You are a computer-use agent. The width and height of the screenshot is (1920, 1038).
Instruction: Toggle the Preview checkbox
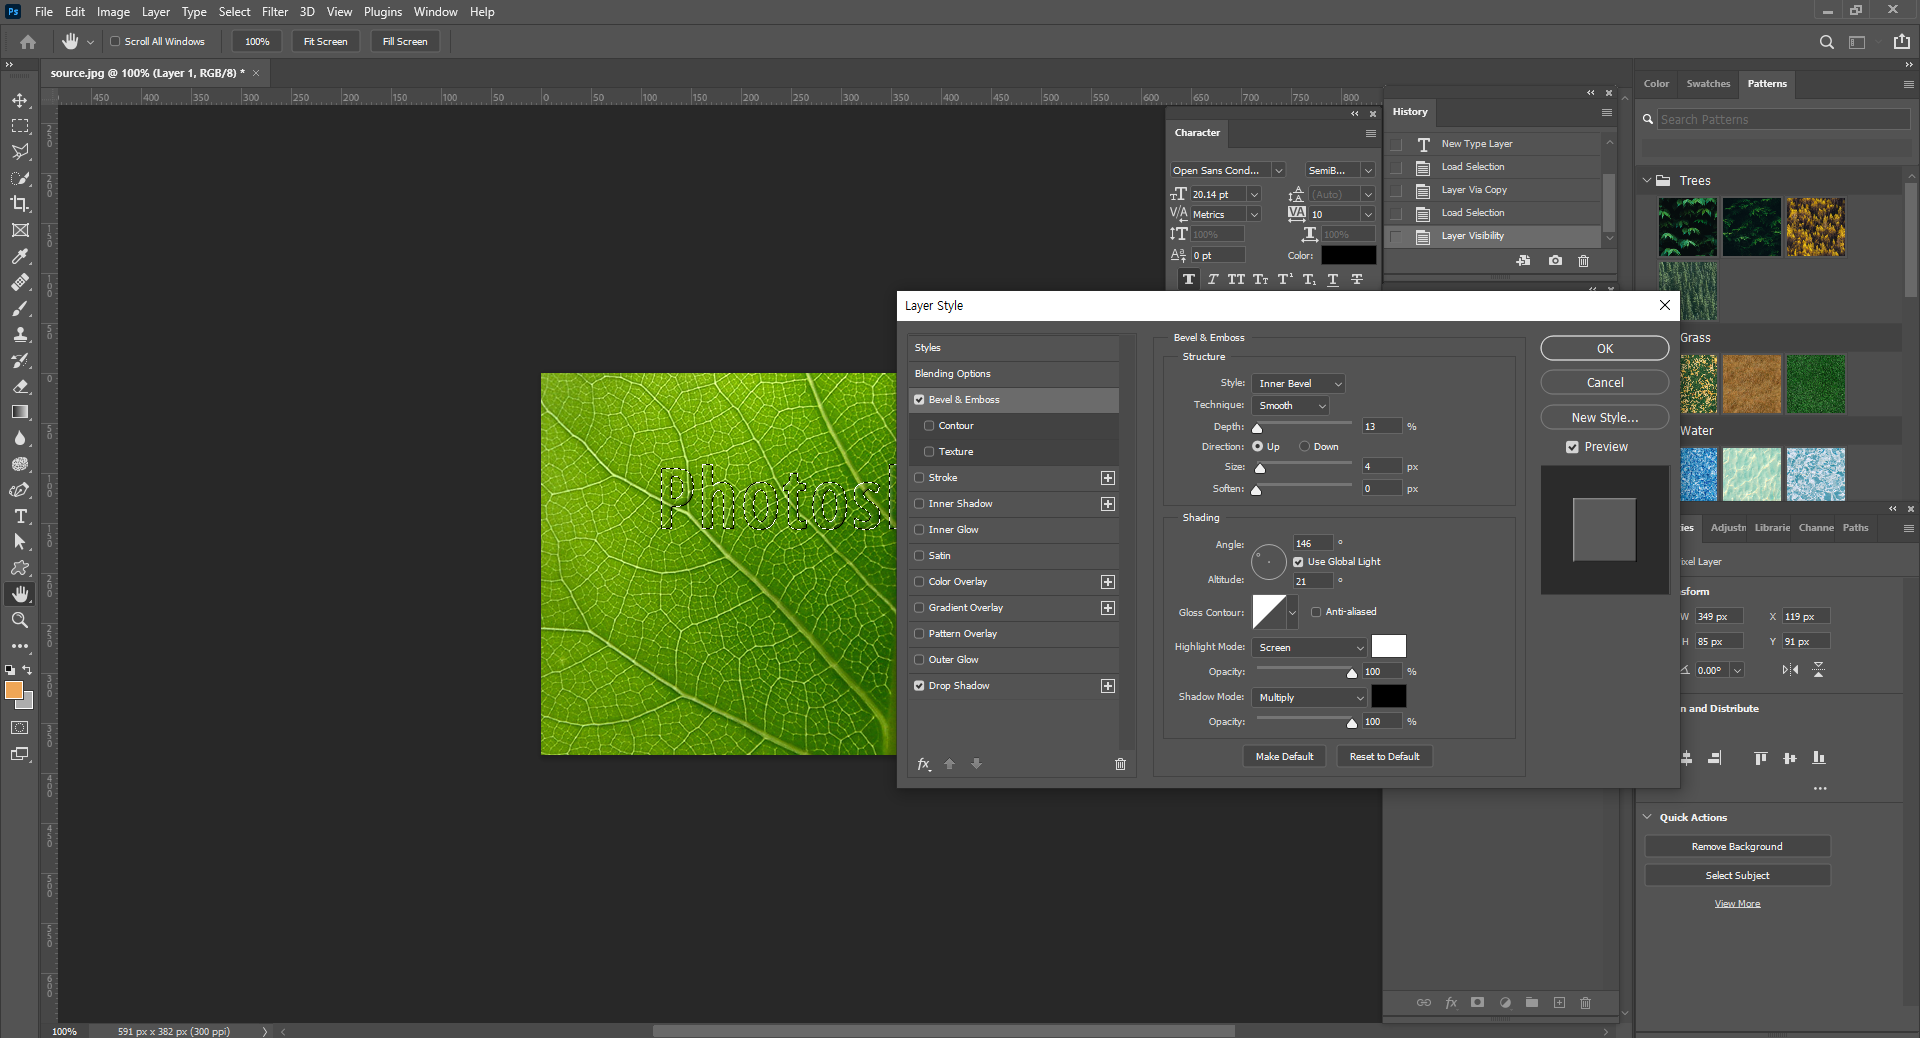pos(1572,447)
